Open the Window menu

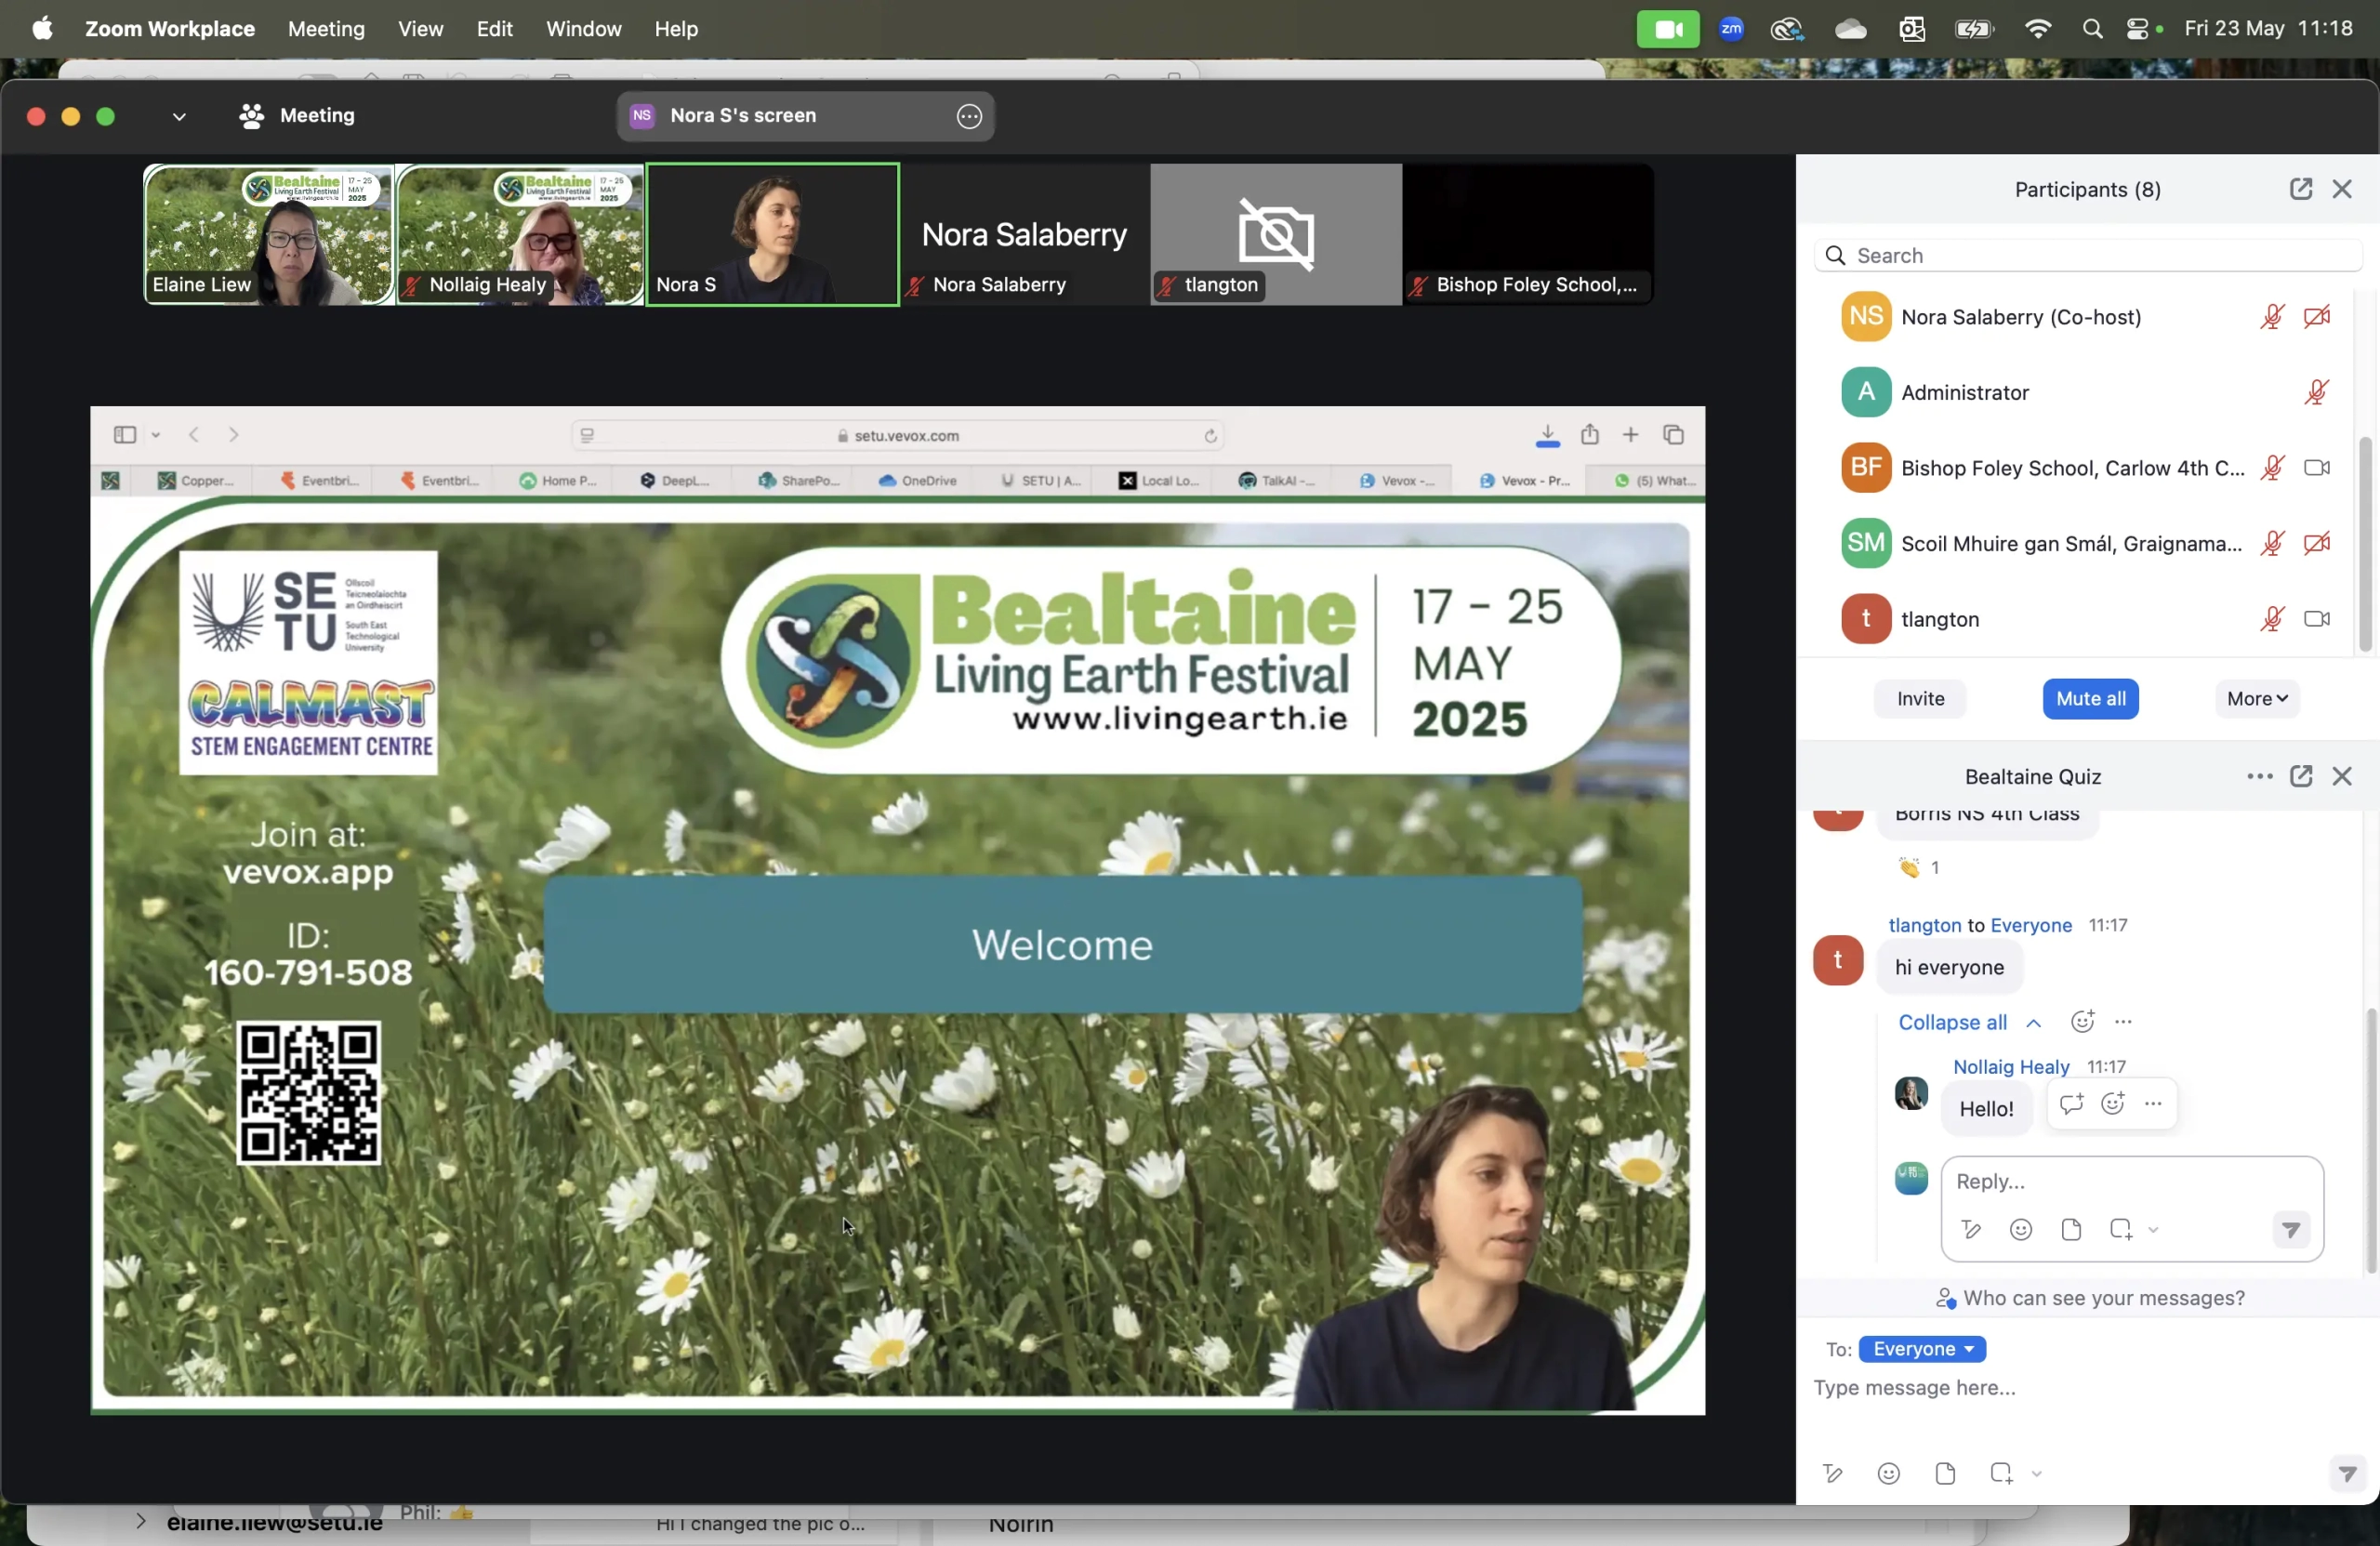pos(583,28)
